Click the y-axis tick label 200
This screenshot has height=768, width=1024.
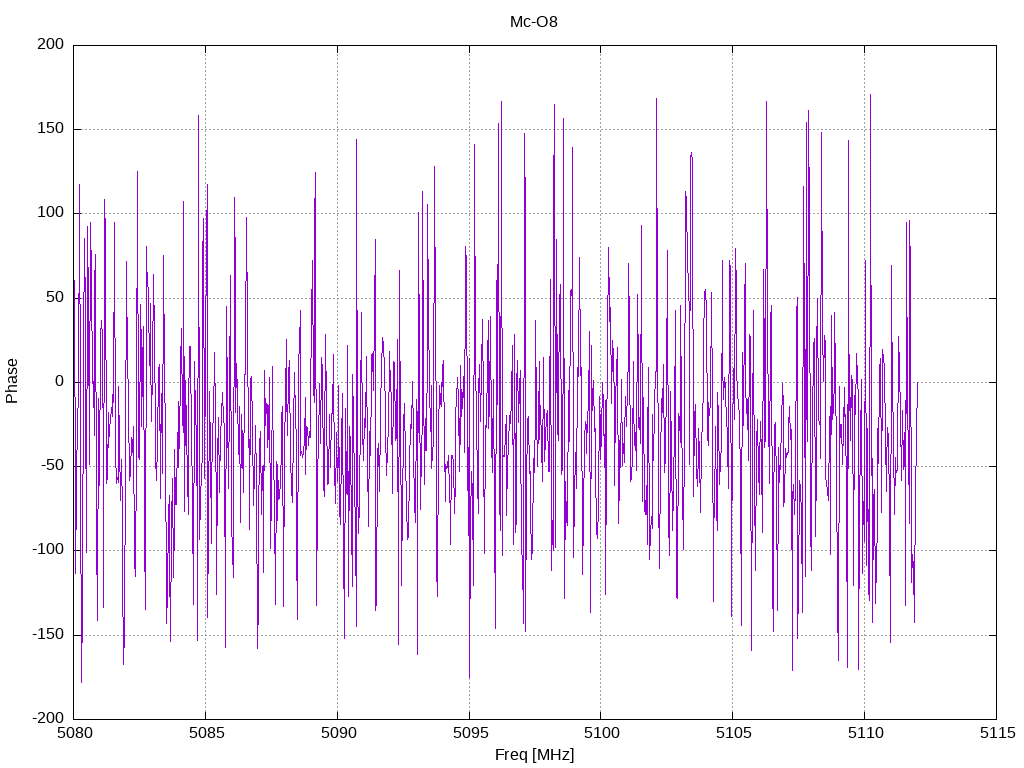tap(51, 44)
